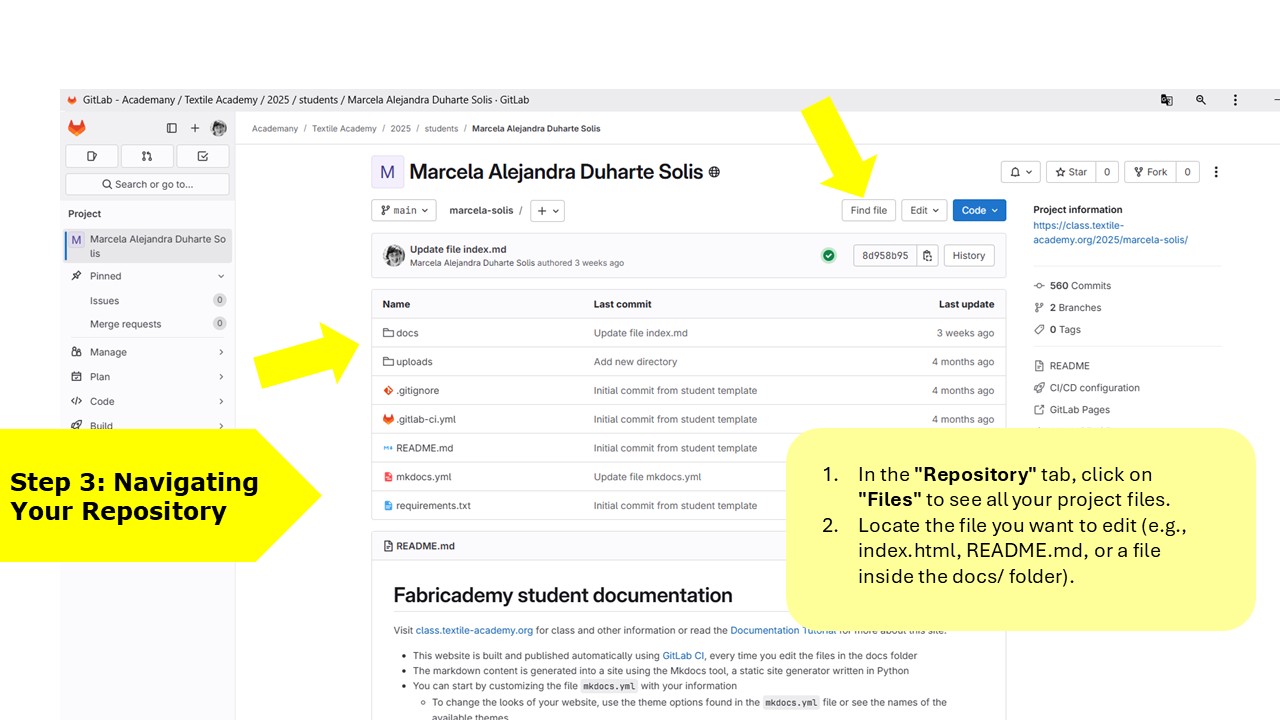Expand the Code sidebar menu

coord(147,401)
